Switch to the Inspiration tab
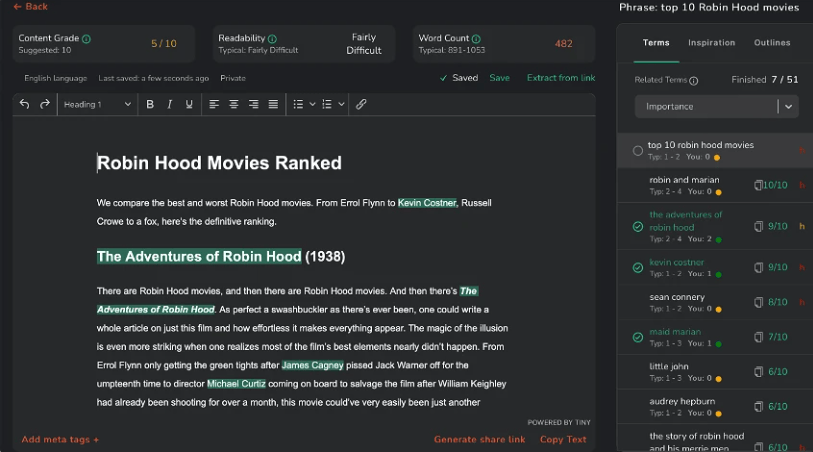813x452 pixels. coord(711,43)
